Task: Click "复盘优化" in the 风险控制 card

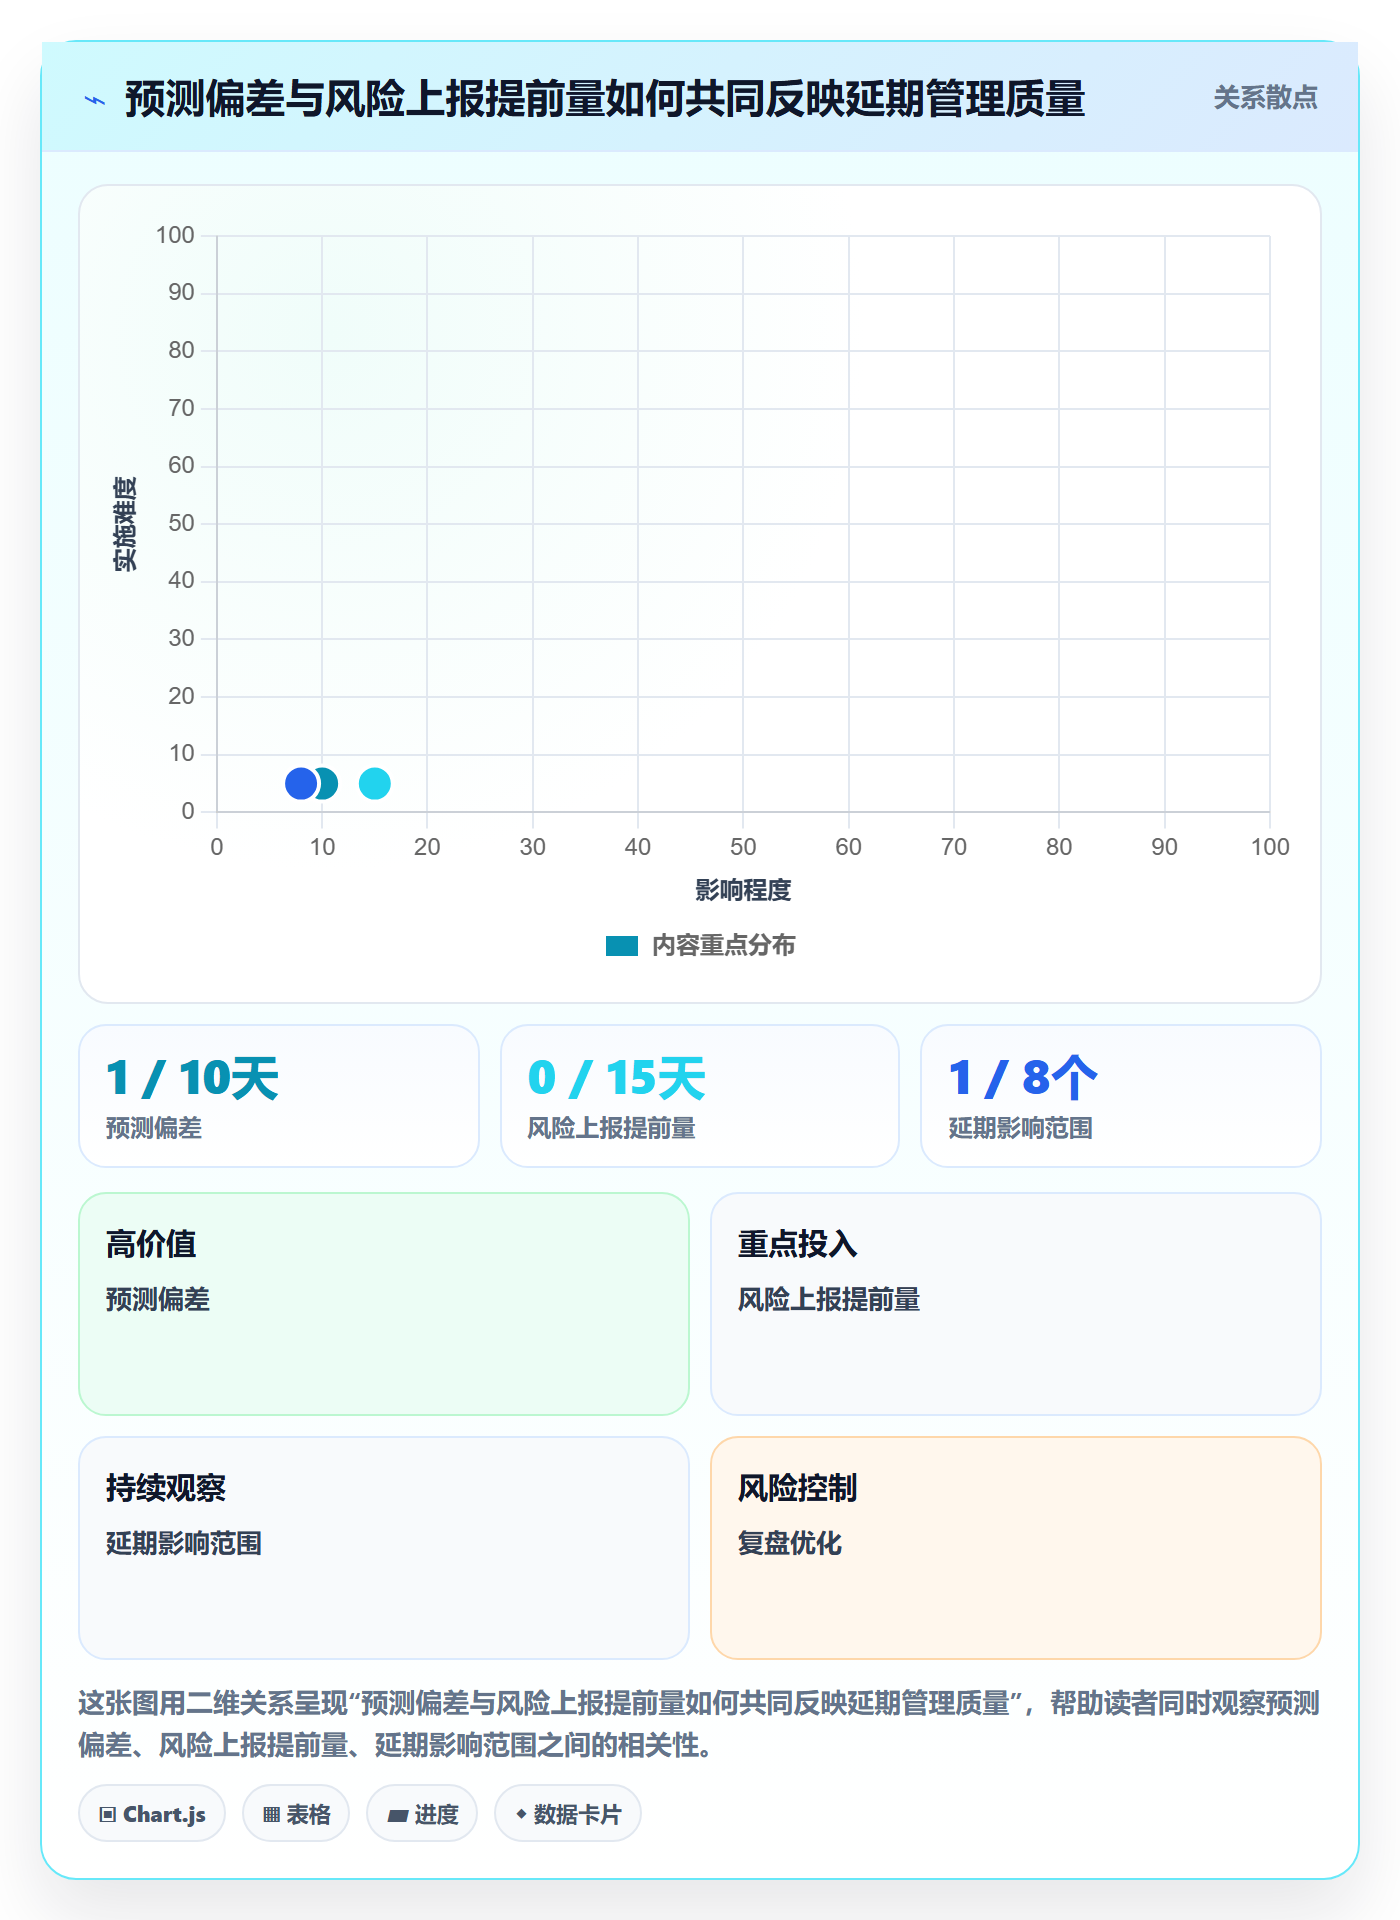Action: (x=790, y=1544)
